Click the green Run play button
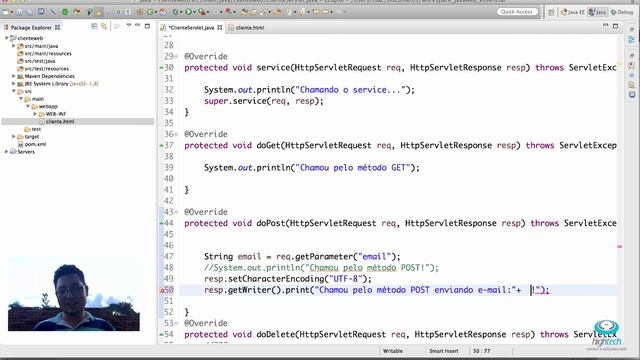Screen dimensions: 640x360 (x=188, y=12)
